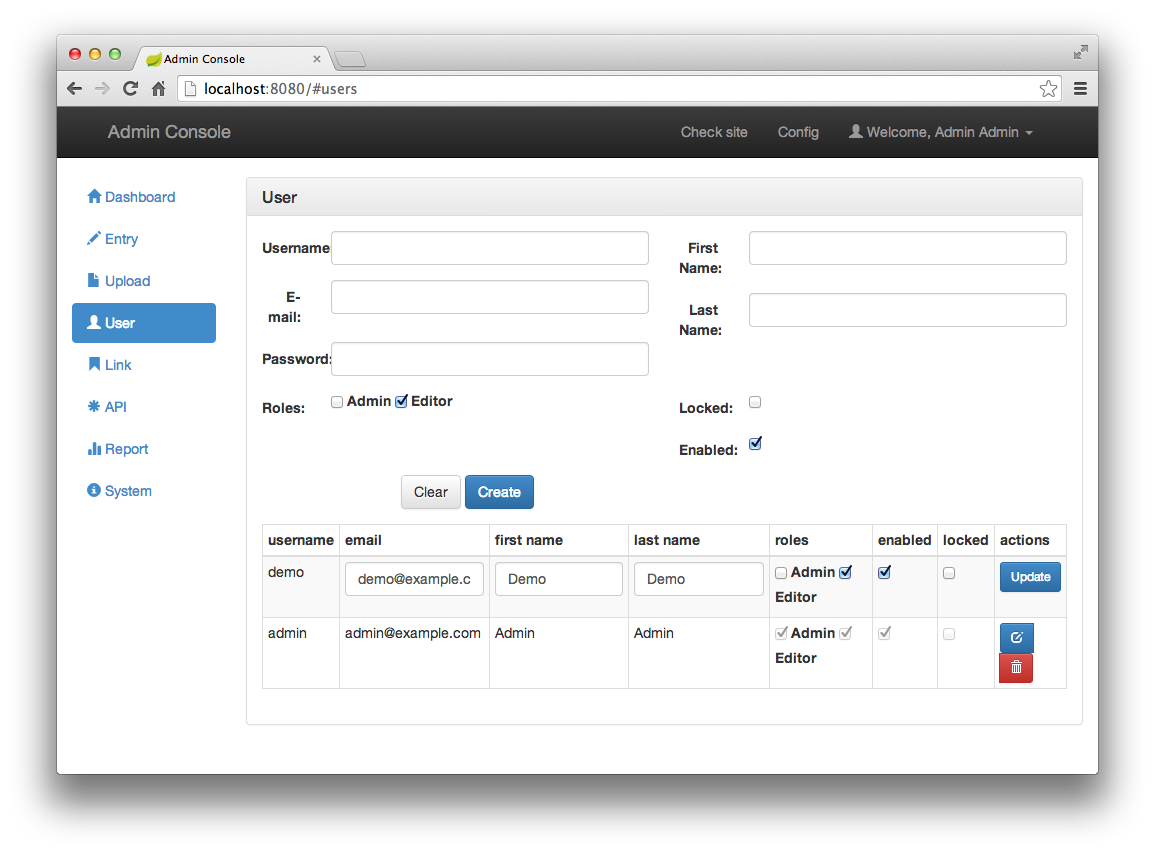Click the edit icon for admin row
Image resolution: width=1155 pixels, height=853 pixels.
tap(1017, 637)
